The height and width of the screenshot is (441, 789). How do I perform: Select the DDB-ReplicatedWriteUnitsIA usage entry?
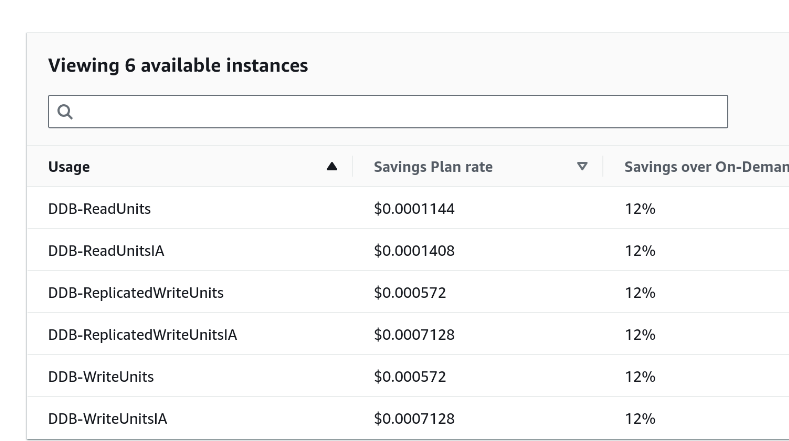click(x=142, y=335)
